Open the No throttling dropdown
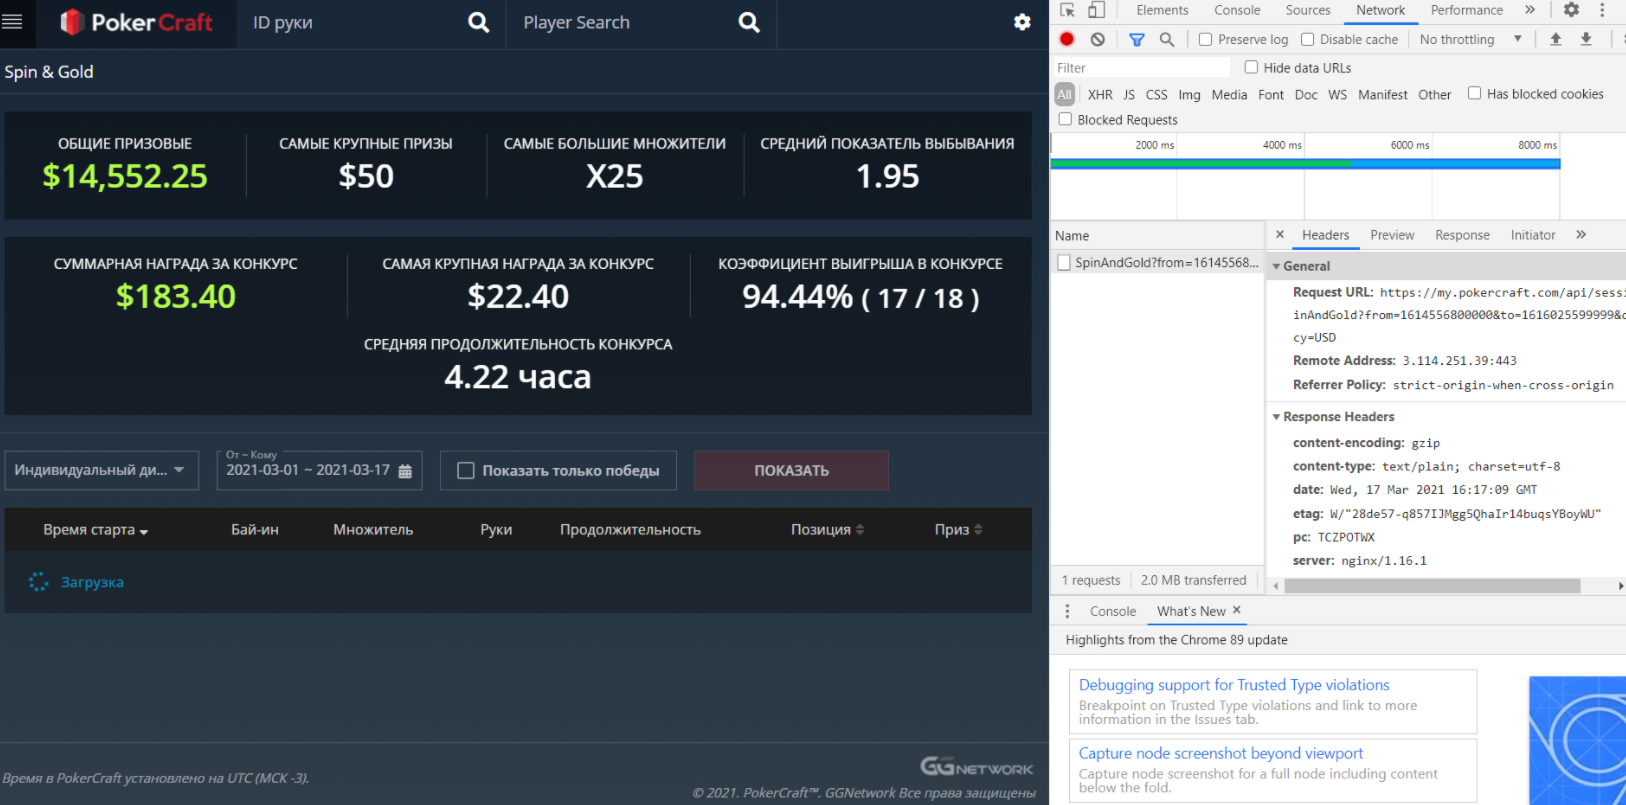 coord(1470,39)
